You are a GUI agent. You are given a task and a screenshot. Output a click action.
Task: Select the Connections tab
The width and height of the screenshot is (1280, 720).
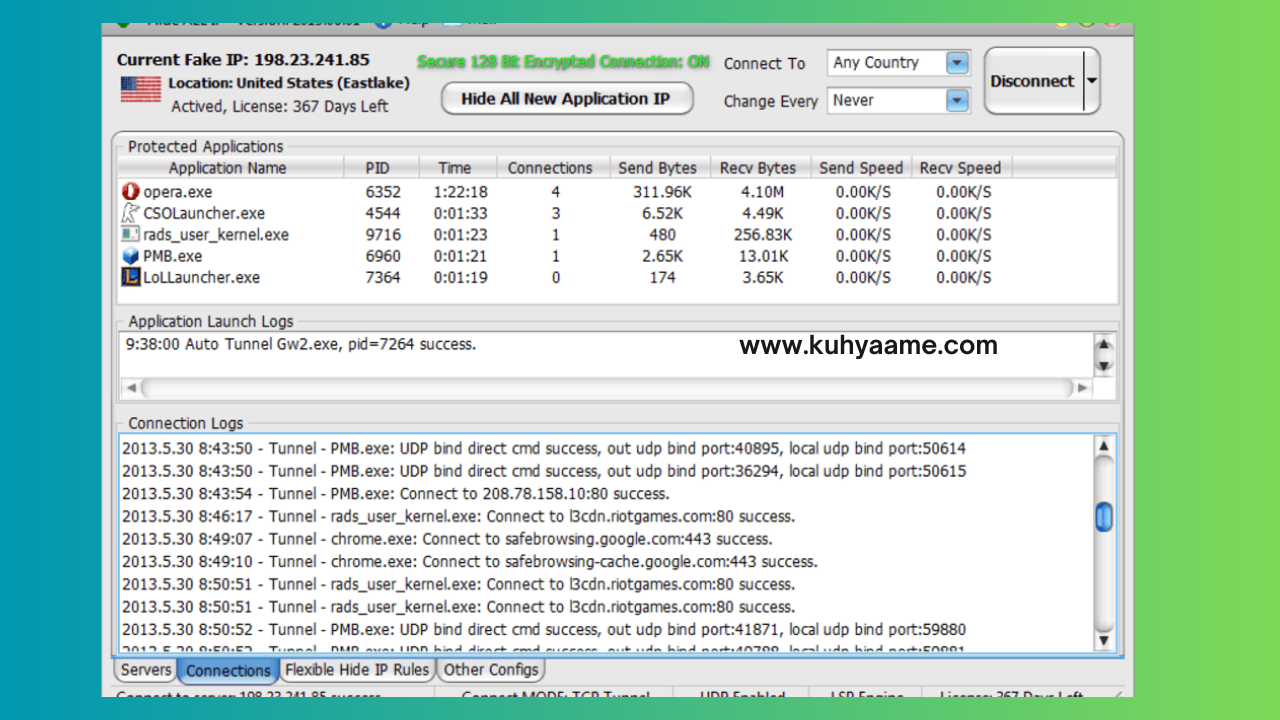pos(228,671)
